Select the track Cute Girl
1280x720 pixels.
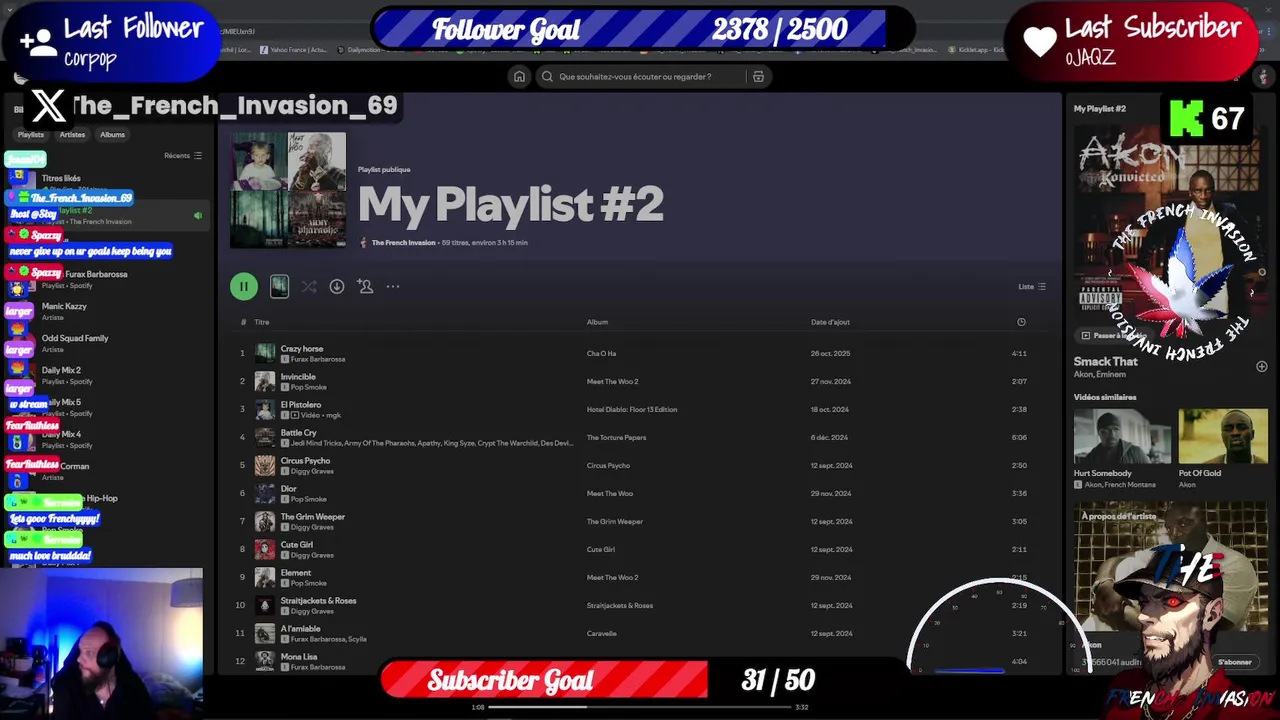pos(297,545)
